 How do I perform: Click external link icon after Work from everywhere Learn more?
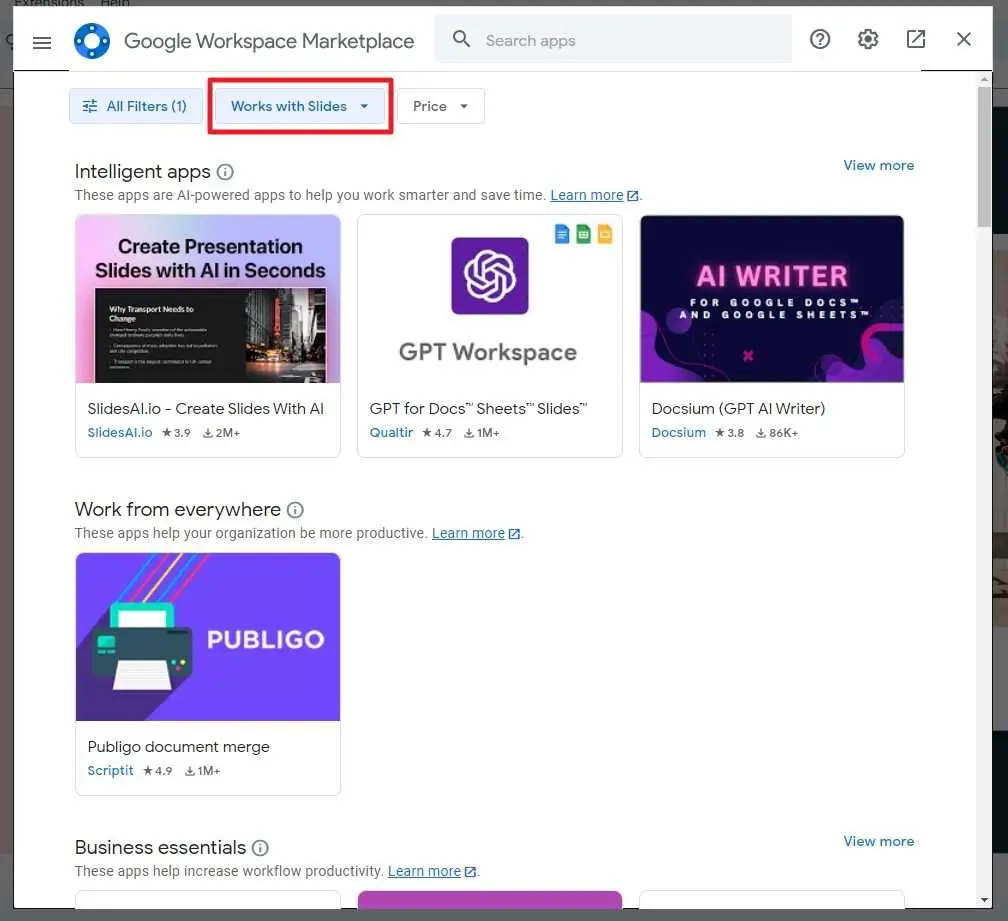tap(514, 533)
